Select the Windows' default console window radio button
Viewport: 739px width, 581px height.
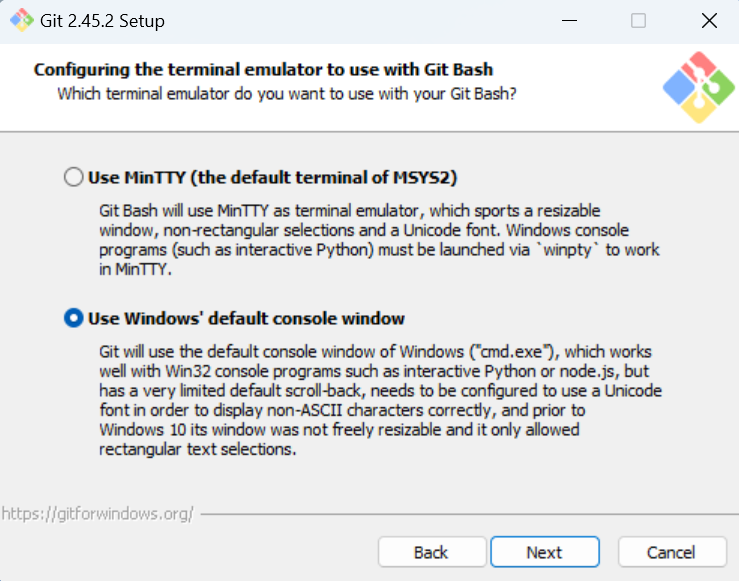(x=73, y=319)
